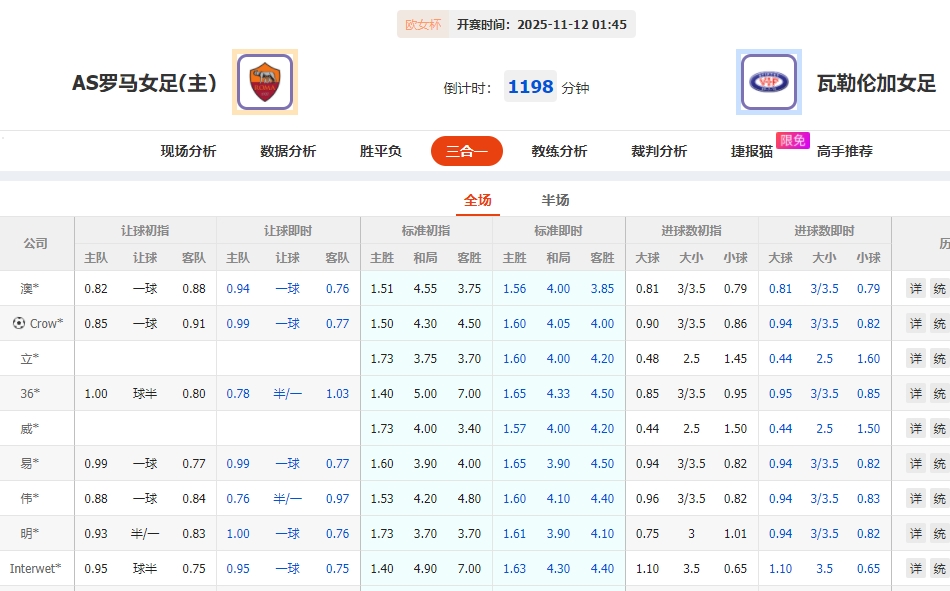
Task: Click the Vålerenga women's team logo
Action: coord(770,82)
